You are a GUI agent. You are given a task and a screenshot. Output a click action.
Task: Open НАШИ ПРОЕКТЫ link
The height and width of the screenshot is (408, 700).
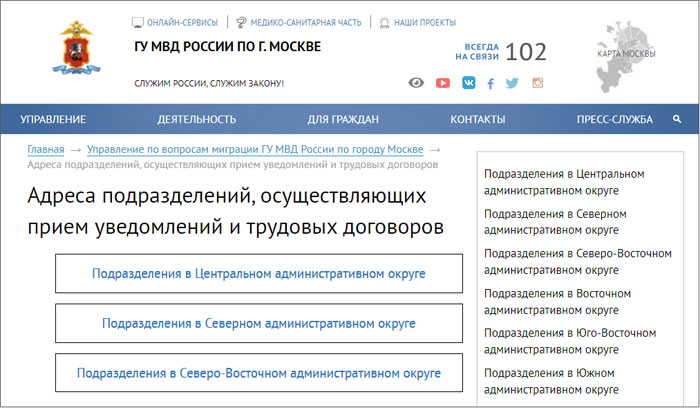[425, 23]
